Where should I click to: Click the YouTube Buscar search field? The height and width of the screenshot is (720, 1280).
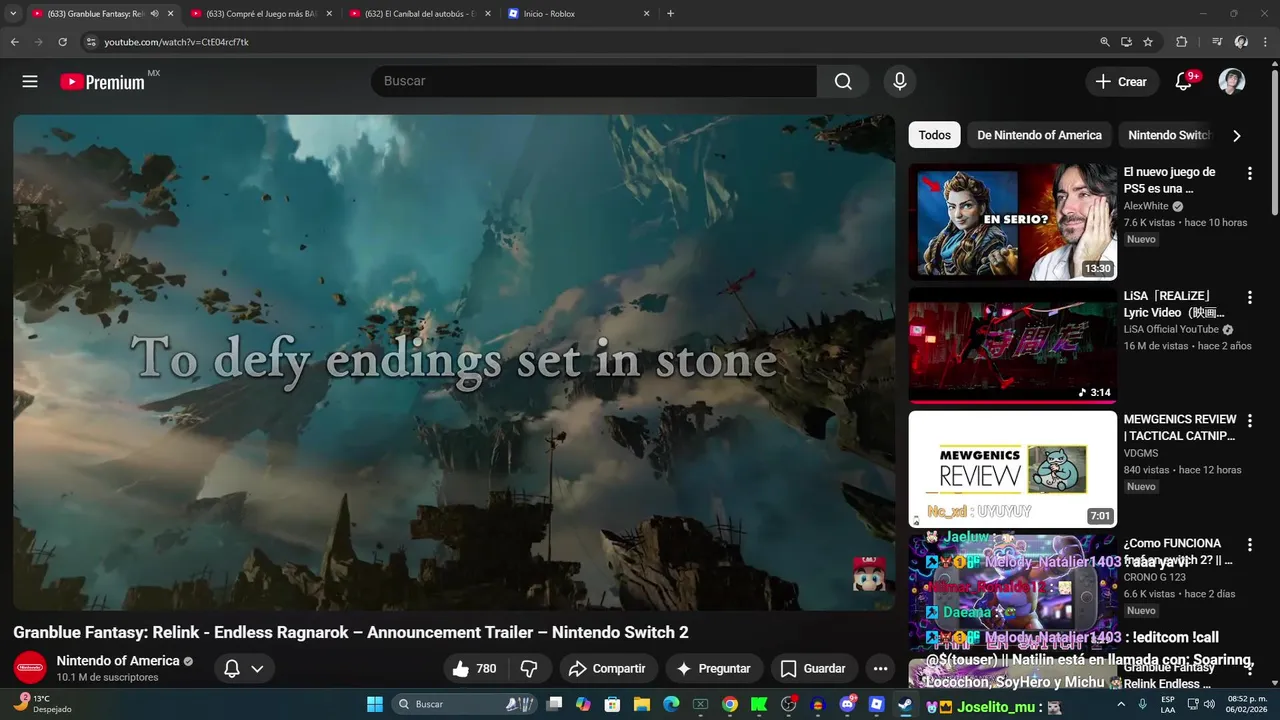click(594, 82)
